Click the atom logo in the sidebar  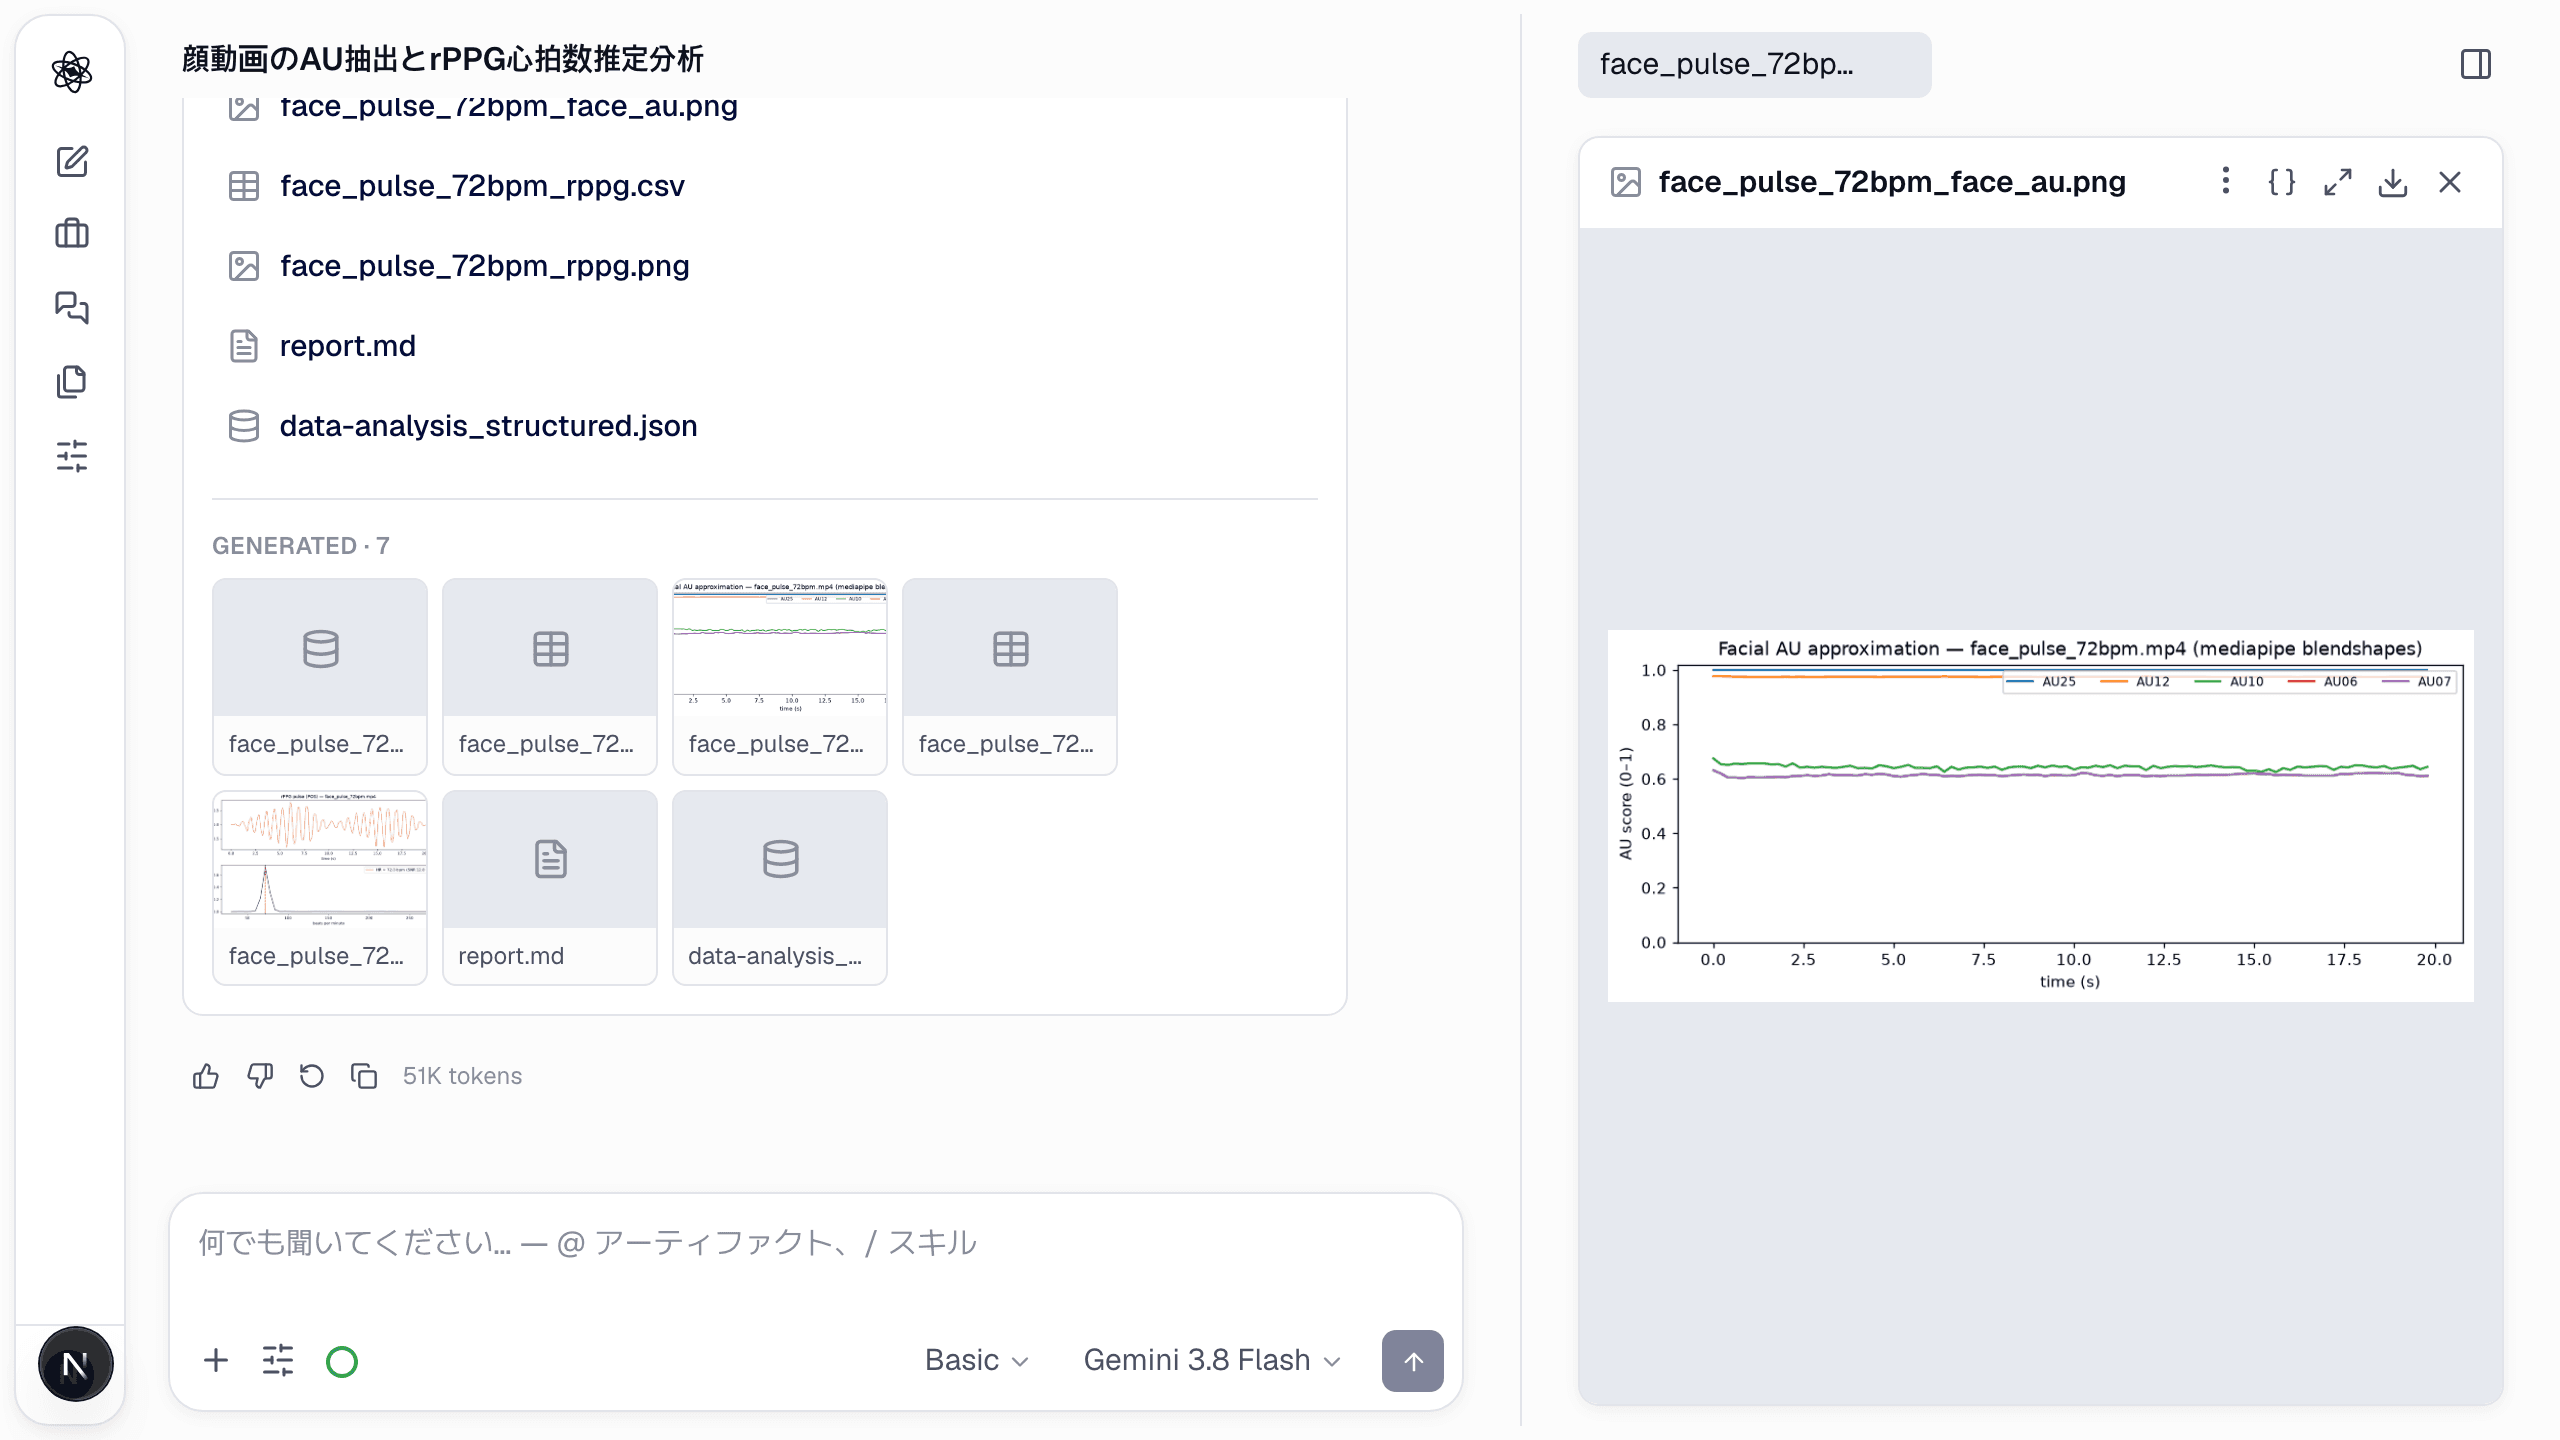point(72,72)
